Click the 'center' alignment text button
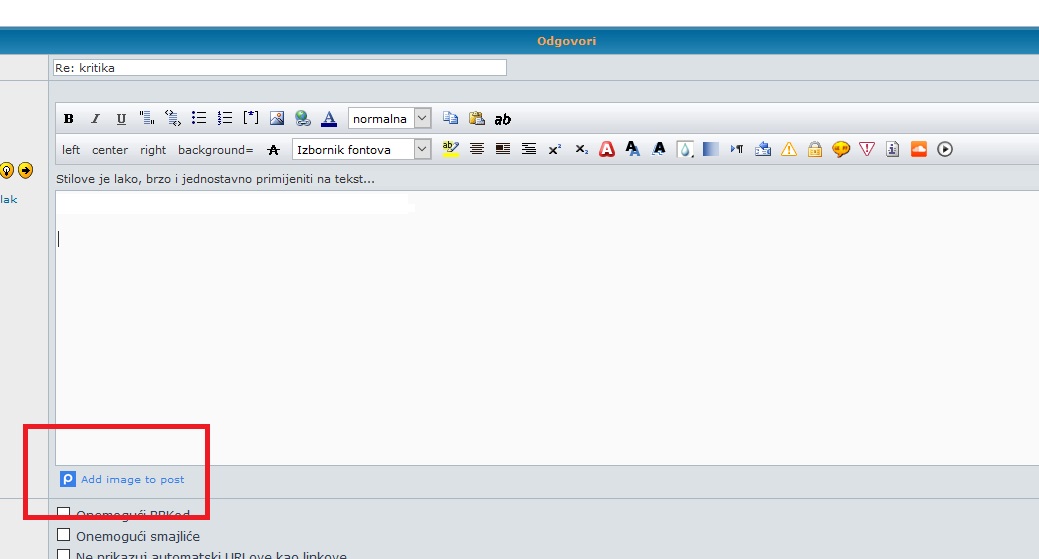The image size is (1039, 559). point(110,150)
